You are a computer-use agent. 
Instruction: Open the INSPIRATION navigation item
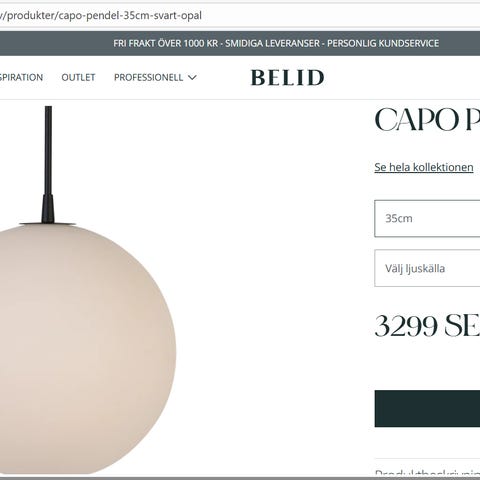pyautogui.click(x=21, y=77)
